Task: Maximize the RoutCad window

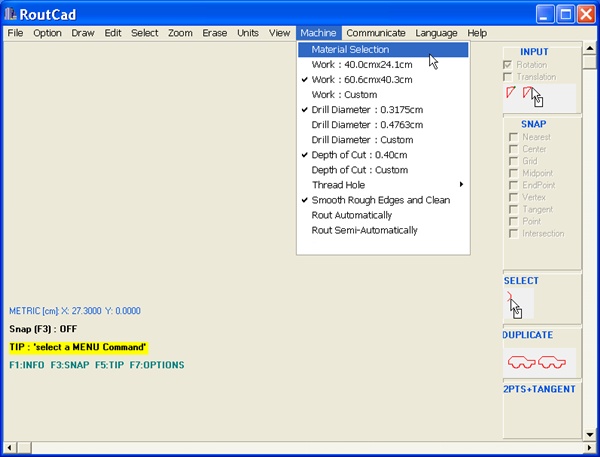Action: click(565, 15)
